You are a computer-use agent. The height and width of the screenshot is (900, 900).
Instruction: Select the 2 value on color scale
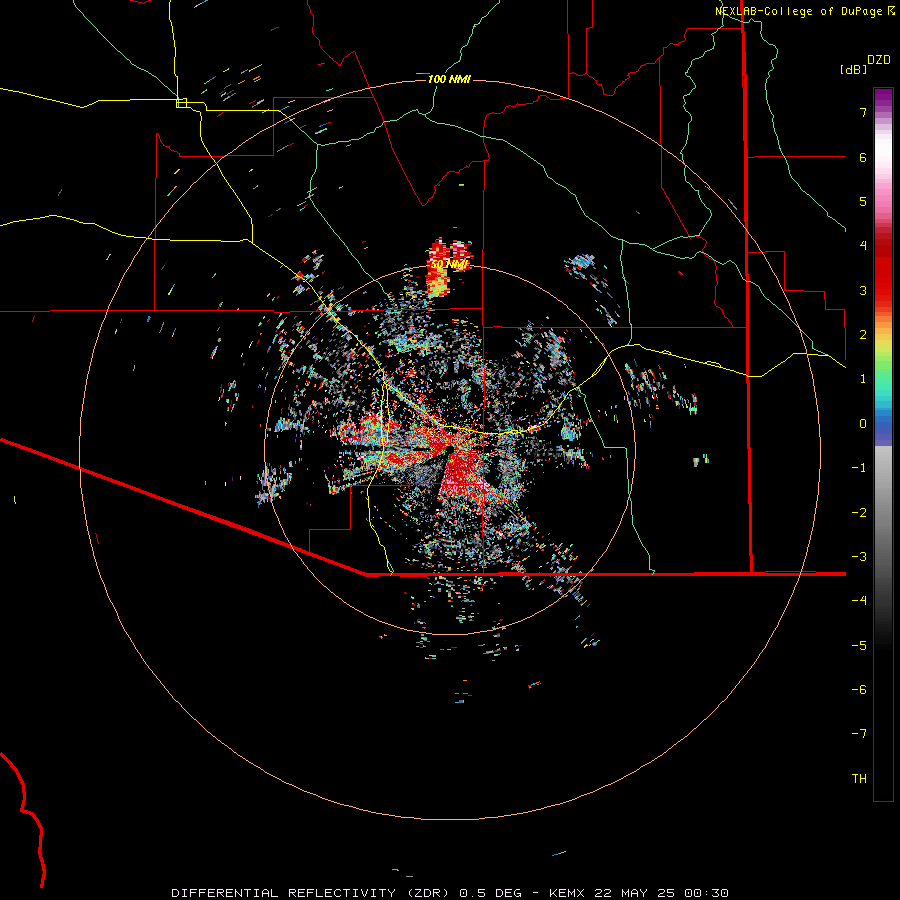(863, 335)
